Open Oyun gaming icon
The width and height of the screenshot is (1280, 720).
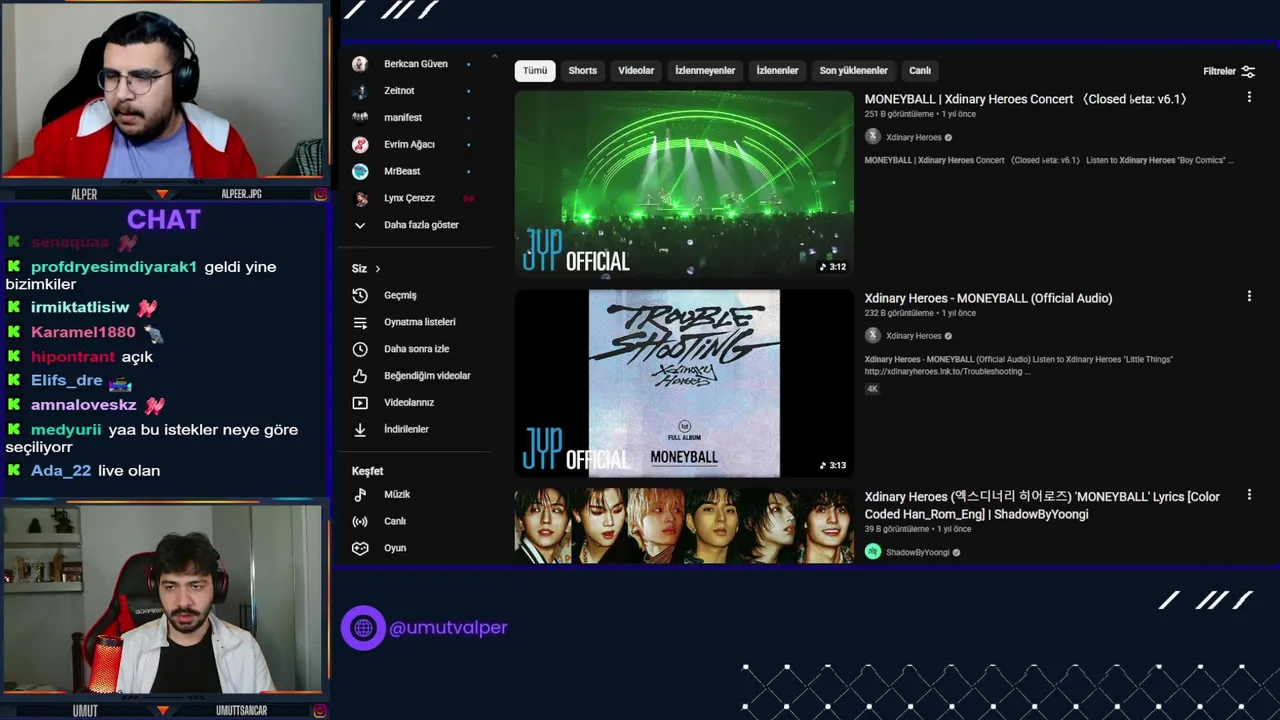(x=360, y=548)
